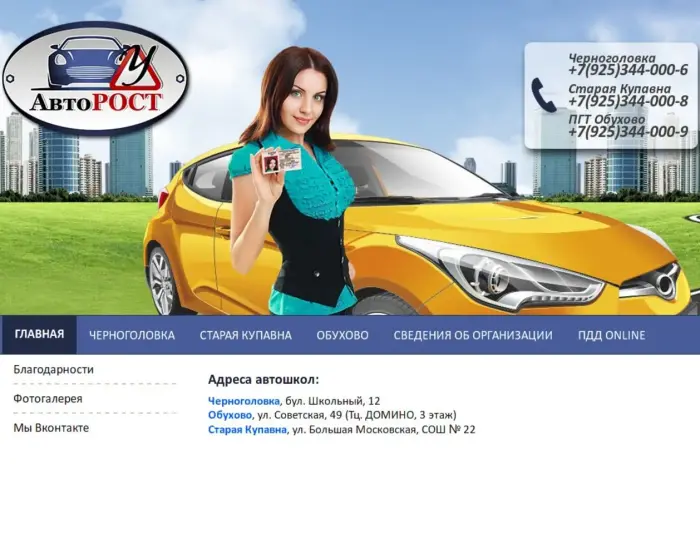Click address text бул. Школьный, 12
Image resolution: width=700 pixels, height=534 pixels.
point(333,401)
